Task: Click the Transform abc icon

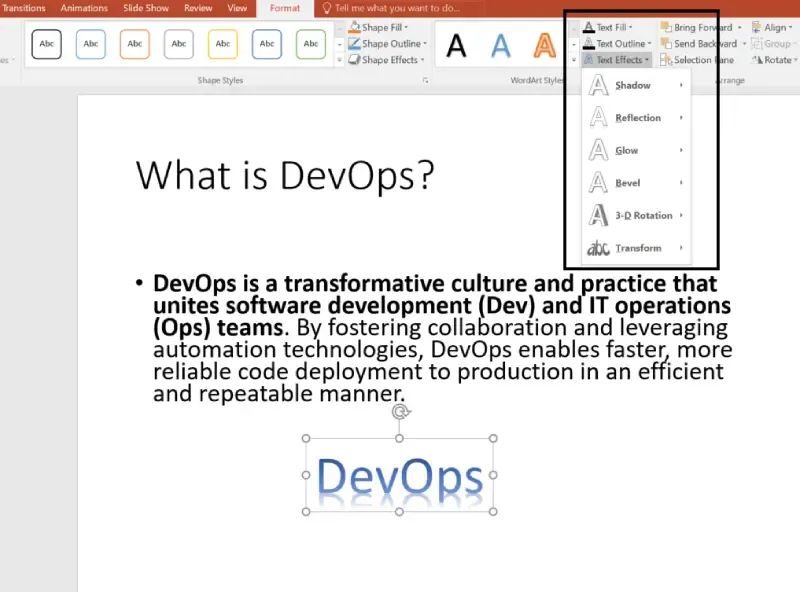Action: [598, 248]
